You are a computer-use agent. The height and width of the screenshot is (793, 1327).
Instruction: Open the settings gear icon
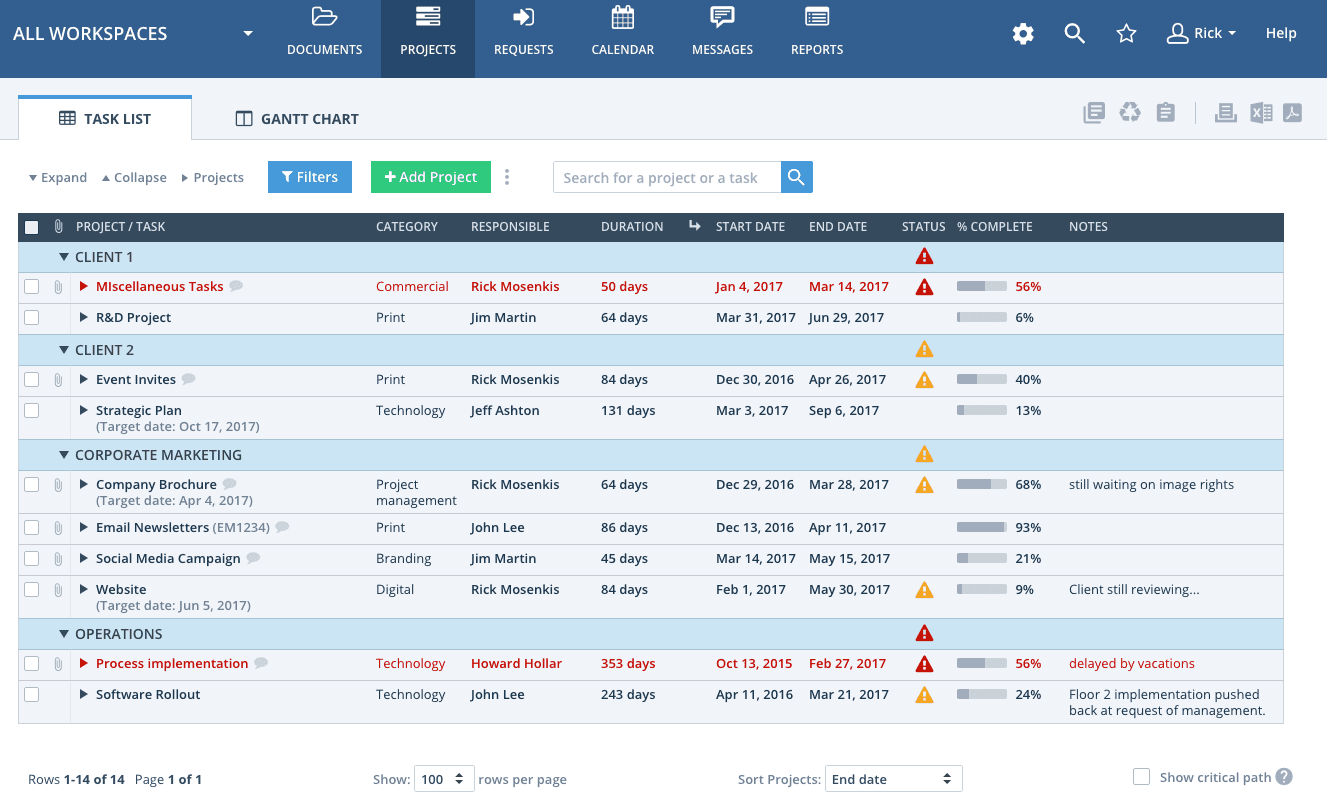coord(1022,34)
